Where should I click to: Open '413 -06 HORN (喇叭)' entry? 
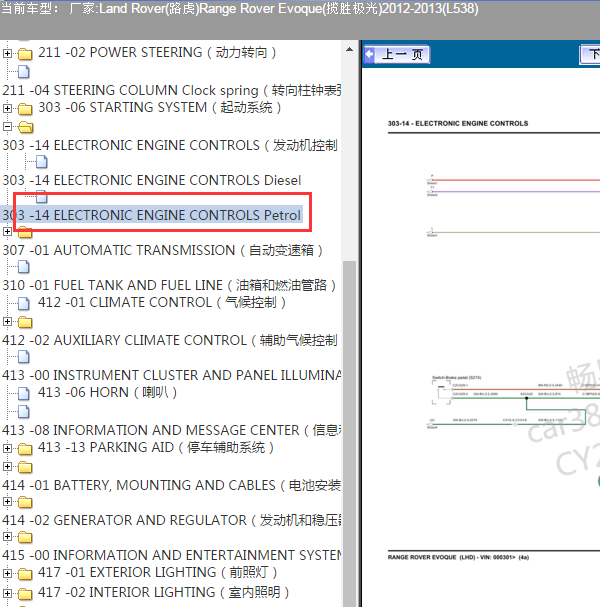107,392
